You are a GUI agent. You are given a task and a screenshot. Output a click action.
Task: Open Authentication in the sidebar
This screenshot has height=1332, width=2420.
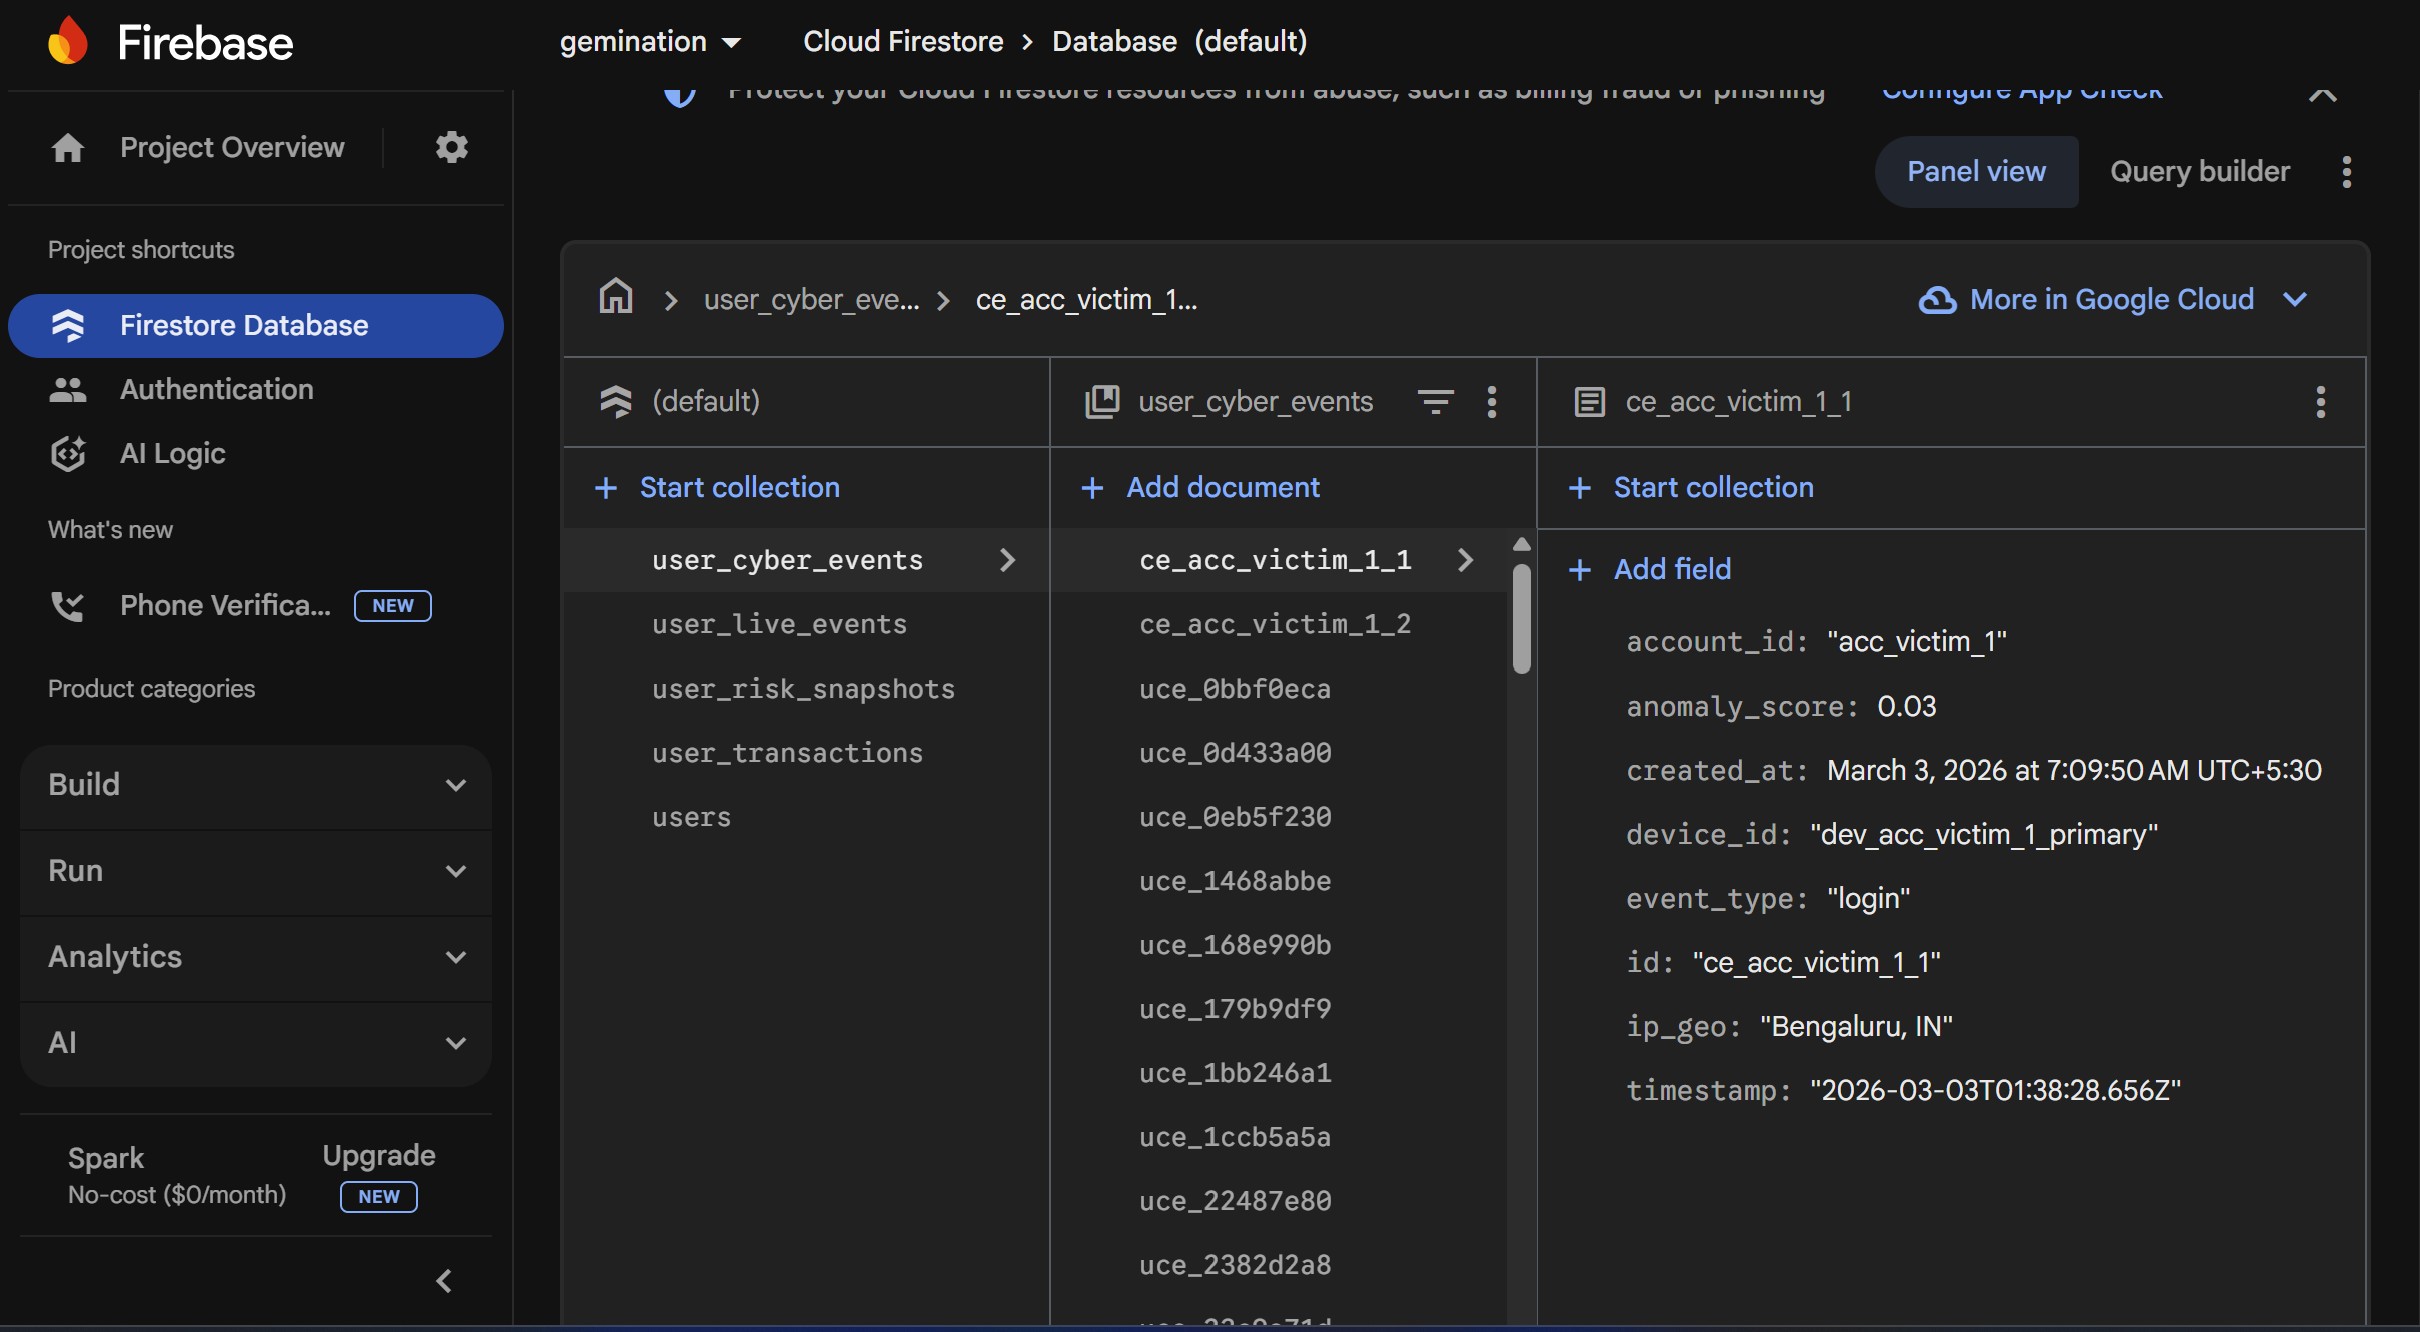216,389
